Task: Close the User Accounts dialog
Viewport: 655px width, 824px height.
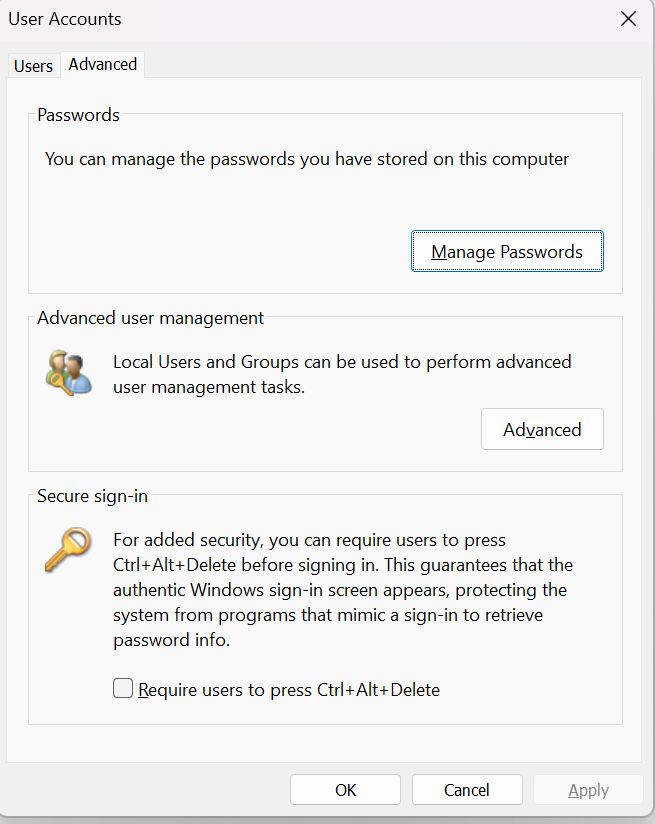Action: (628, 19)
